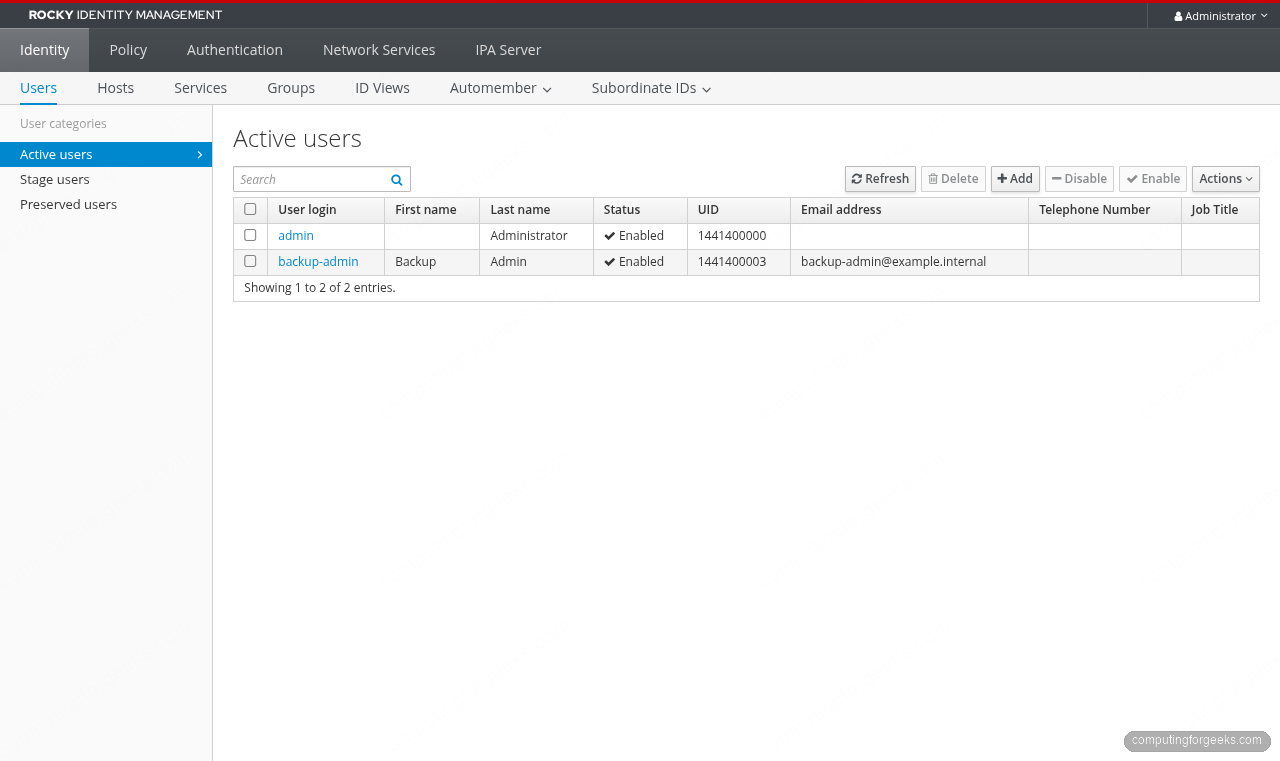Click the Refresh icon above the table

(x=857, y=179)
